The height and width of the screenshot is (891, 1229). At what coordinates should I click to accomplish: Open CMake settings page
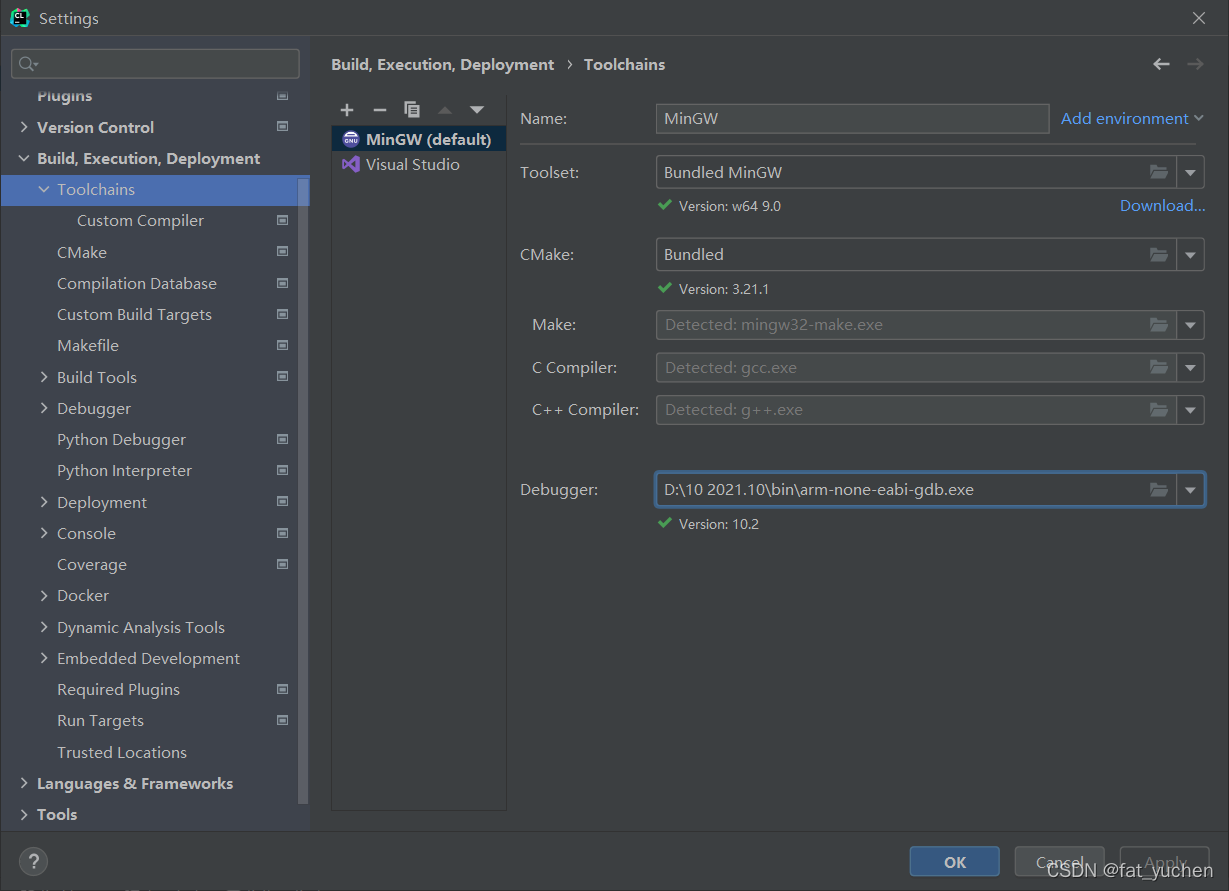82,252
